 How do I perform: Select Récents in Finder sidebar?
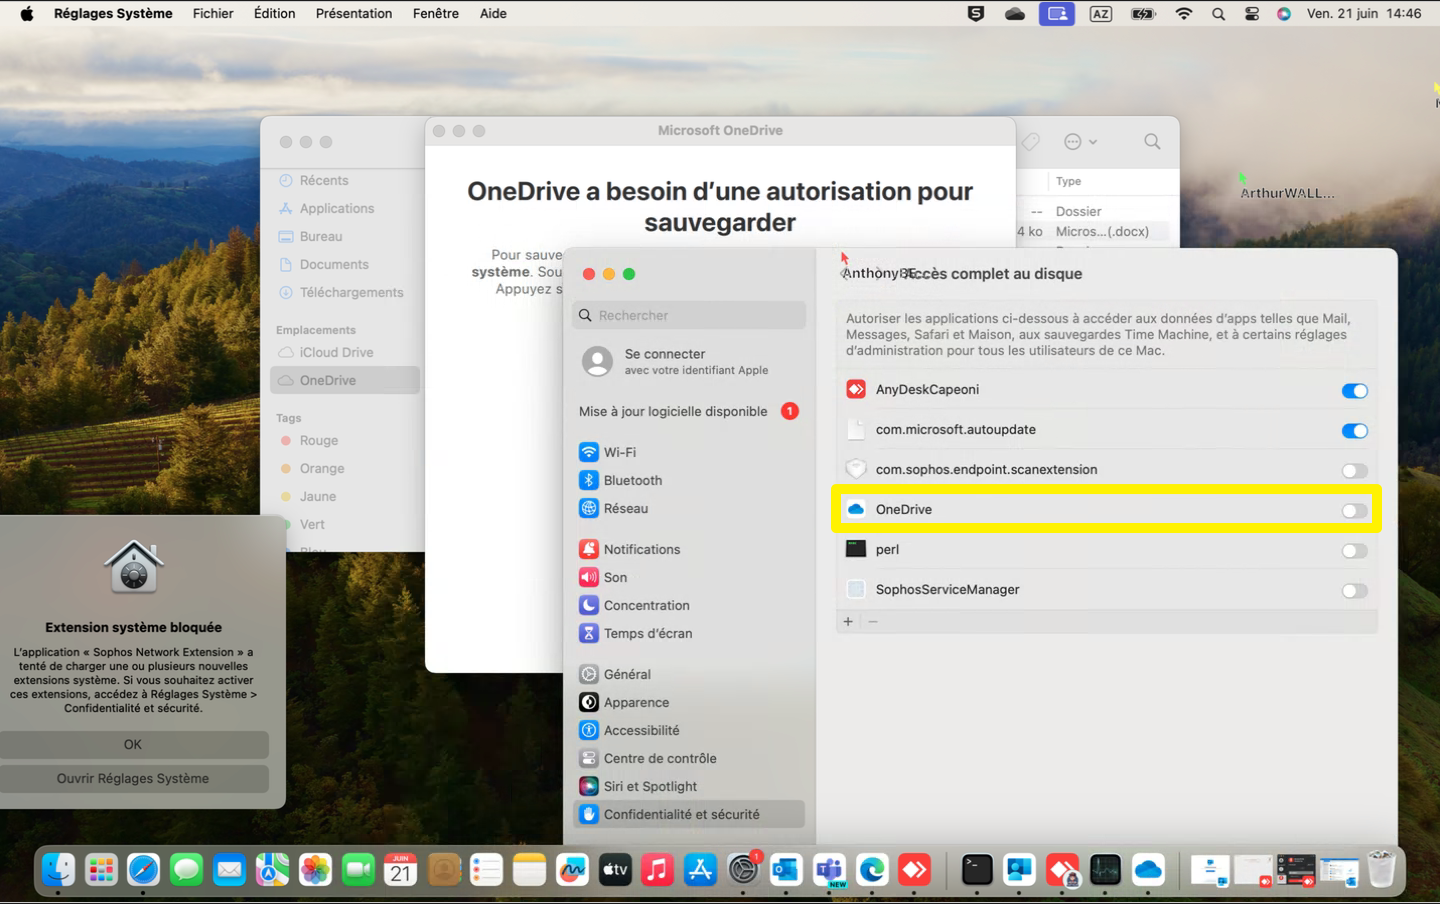coord(345,180)
